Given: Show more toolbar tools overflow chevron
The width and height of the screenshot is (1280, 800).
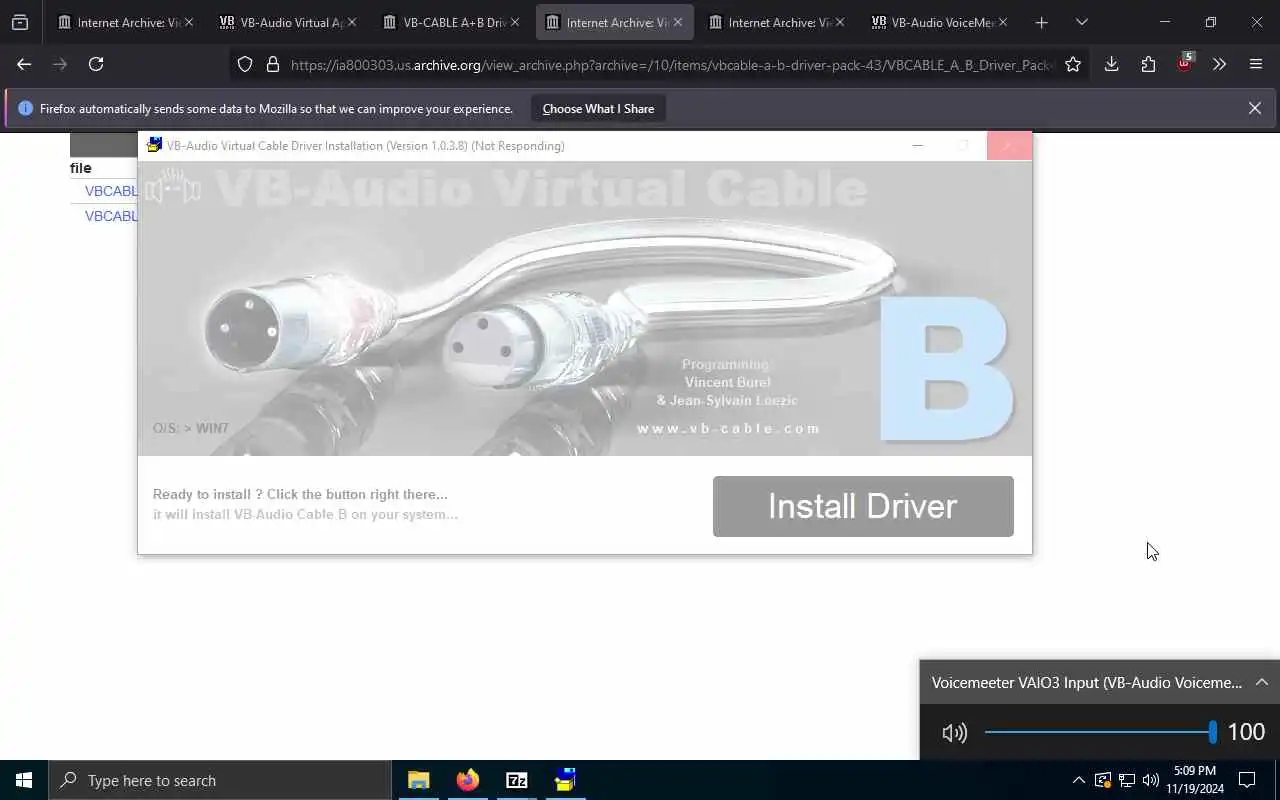Looking at the screenshot, I should [1219, 64].
